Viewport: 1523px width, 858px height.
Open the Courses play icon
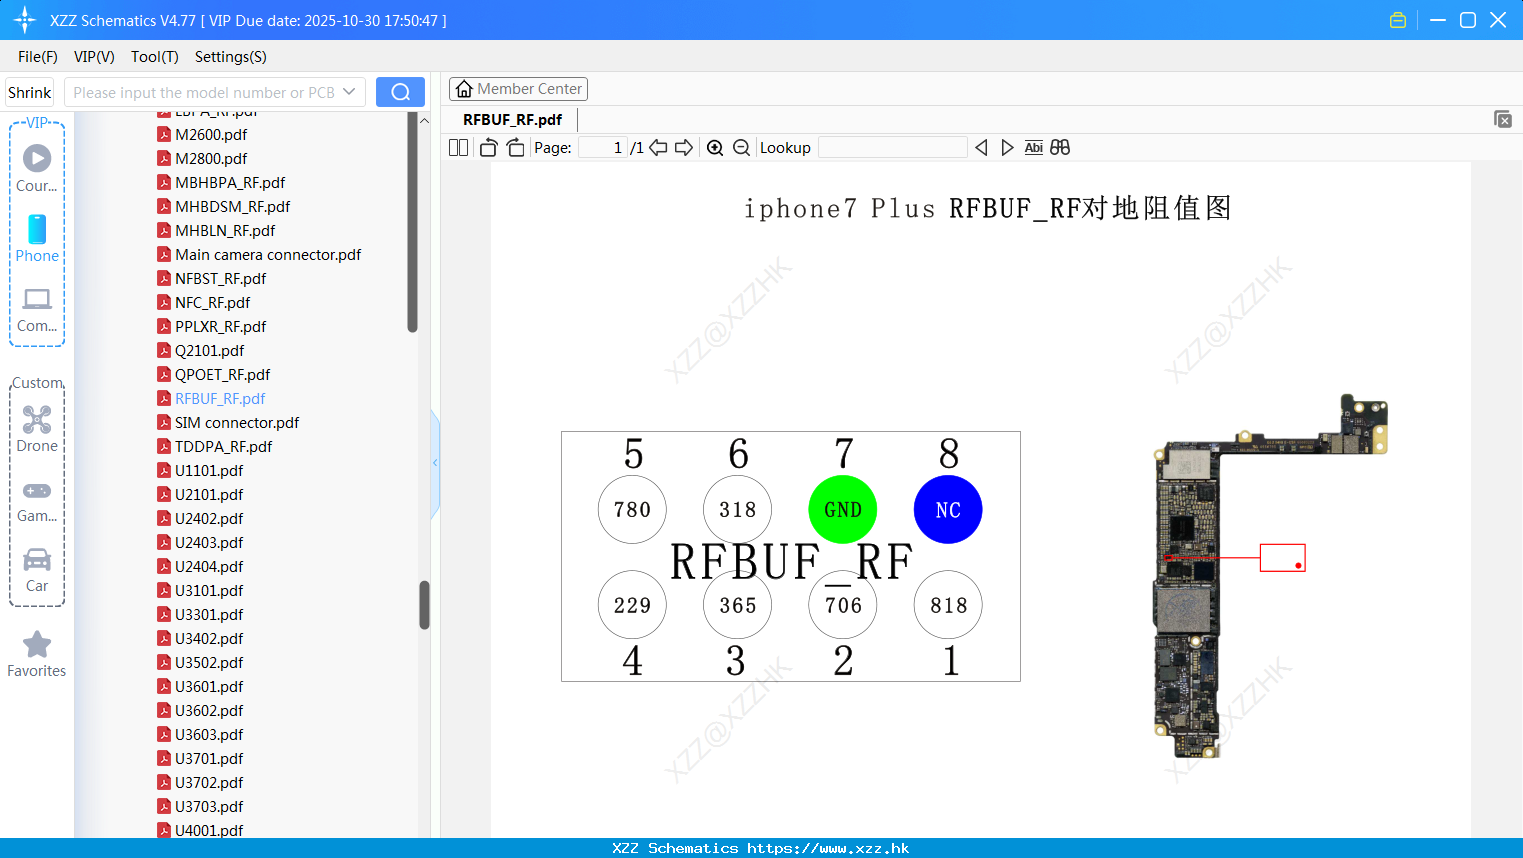click(37, 158)
